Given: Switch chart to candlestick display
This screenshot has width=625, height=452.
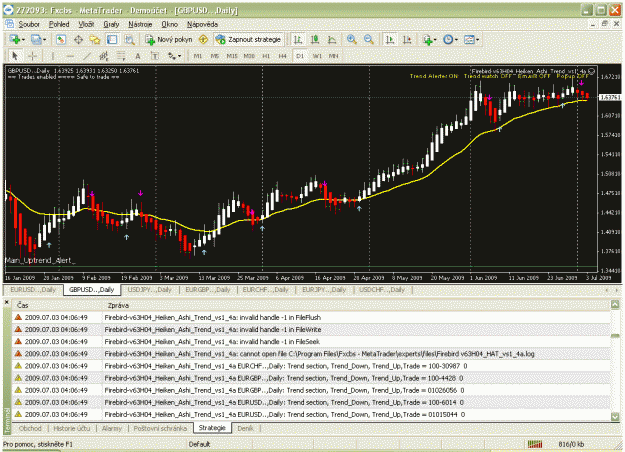Looking at the screenshot, I should click(x=314, y=39).
